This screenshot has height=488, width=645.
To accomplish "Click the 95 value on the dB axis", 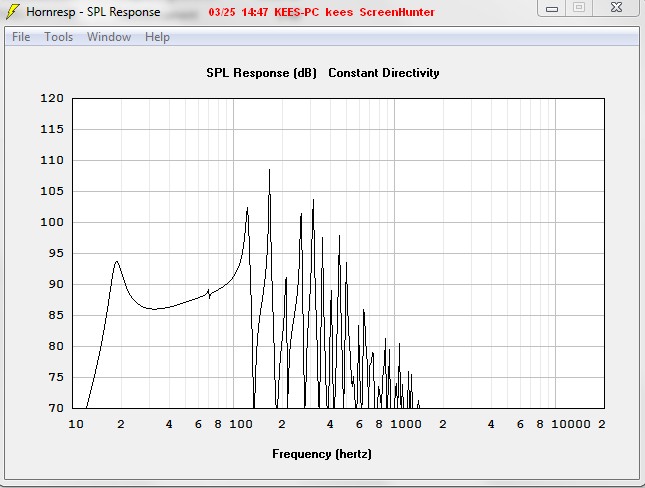I will tap(56, 253).
